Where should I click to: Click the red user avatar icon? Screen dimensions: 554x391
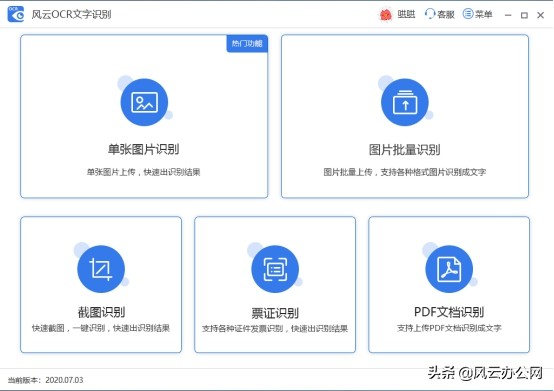[385, 14]
